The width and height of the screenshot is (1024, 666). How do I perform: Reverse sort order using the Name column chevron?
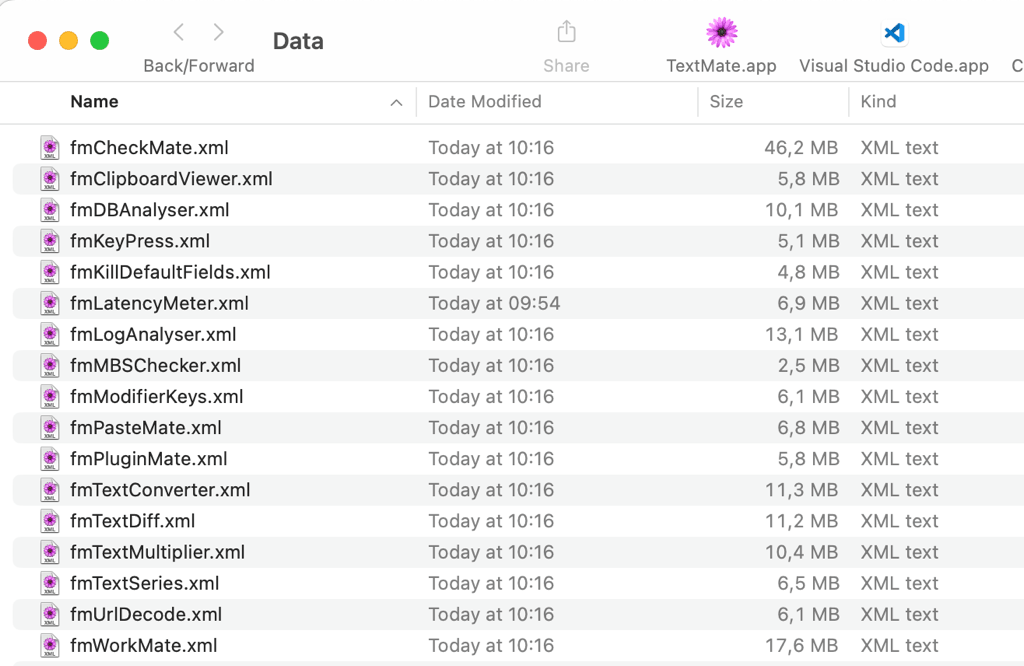(396, 102)
